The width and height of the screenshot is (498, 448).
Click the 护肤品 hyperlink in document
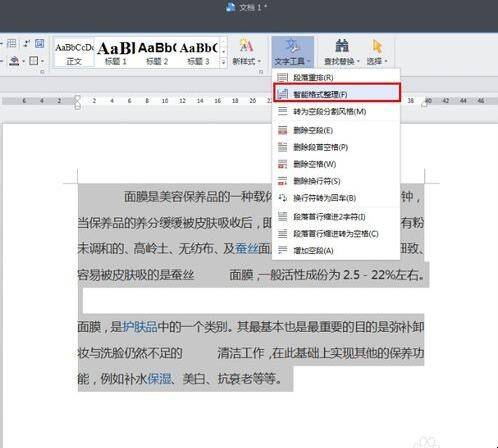tap(140, 327)
